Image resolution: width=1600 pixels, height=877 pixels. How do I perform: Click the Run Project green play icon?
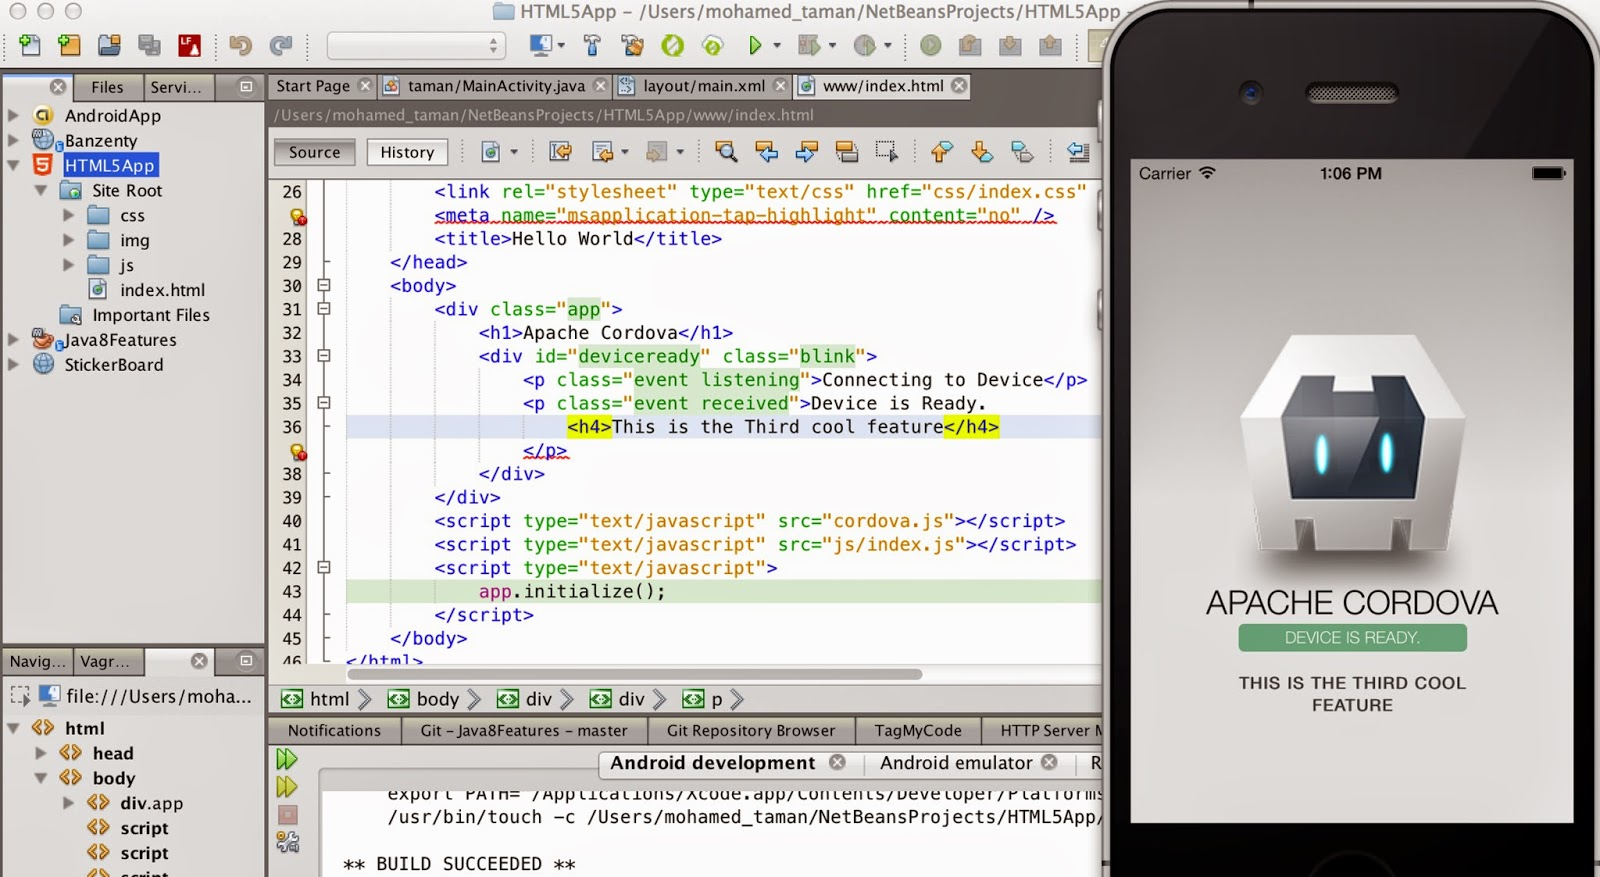pos(755,45)
